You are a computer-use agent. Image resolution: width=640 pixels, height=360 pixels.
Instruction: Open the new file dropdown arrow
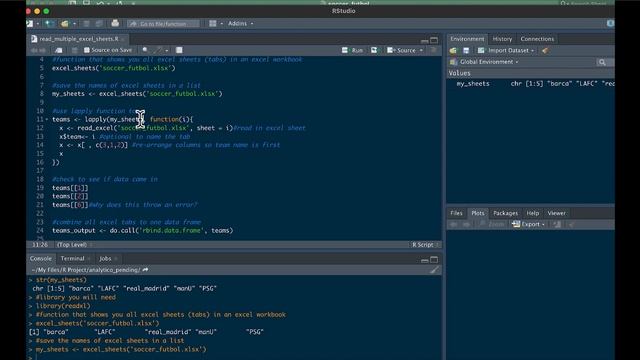tap(38, 24)
